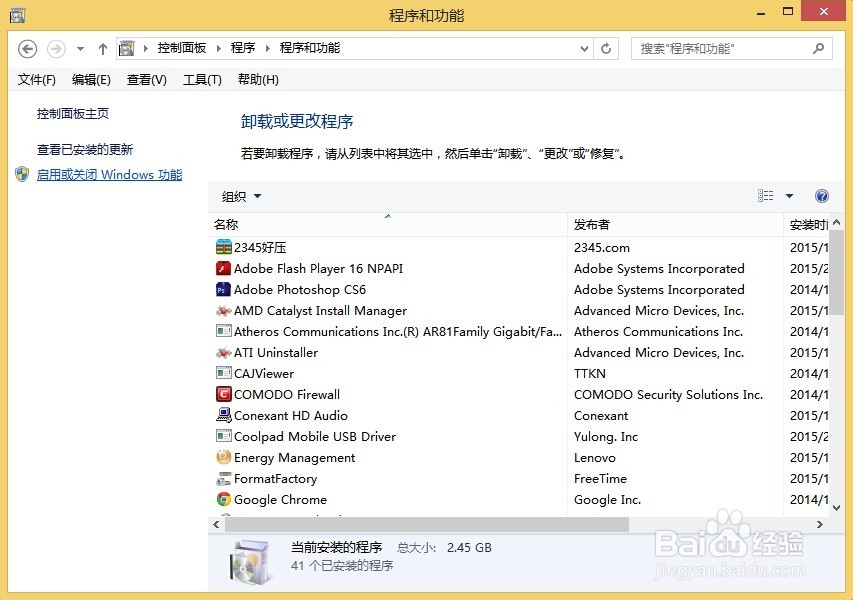
Task: Select ATI Uninstaller icon
Action: [x=224, y=352]
